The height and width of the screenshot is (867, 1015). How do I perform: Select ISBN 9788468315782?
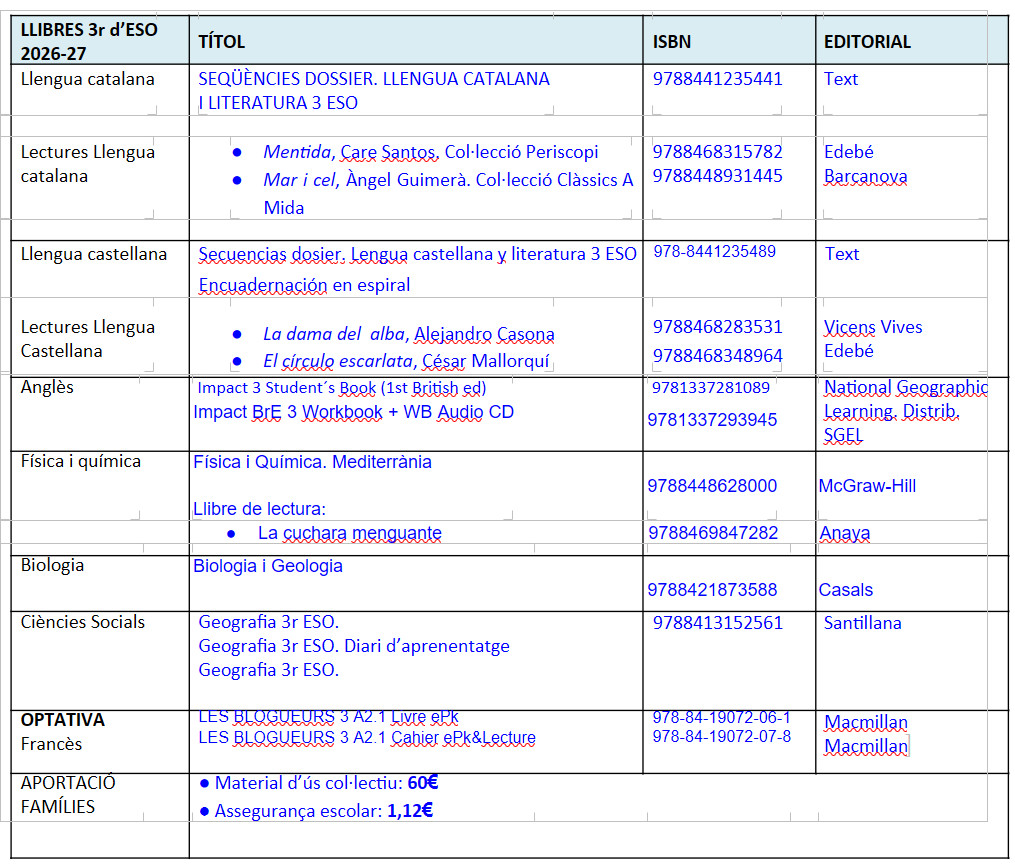tap(717, 152)
